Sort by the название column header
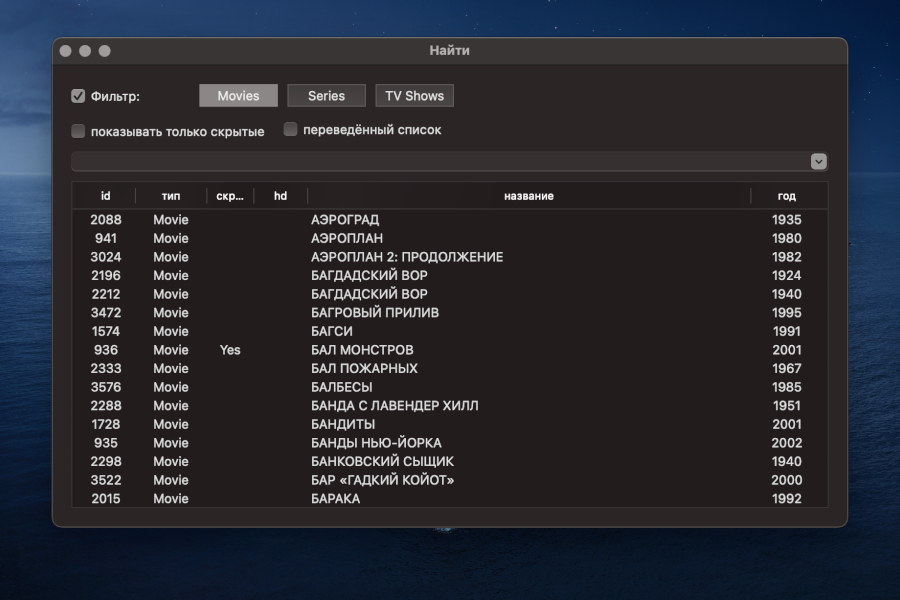 coord(529,196)
